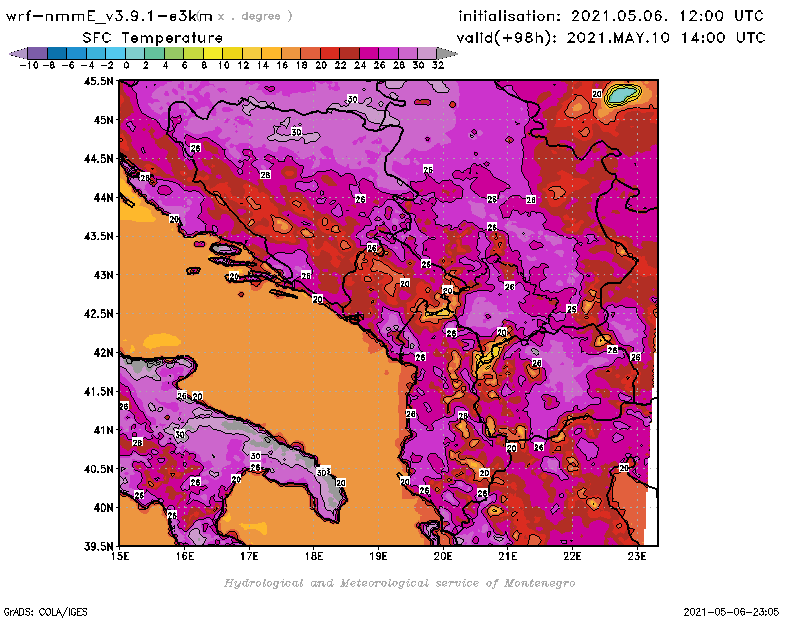Screen dimensions: 800x618
Task: Click the legend swatch between -10 and -8
Action: click(38, 53)
